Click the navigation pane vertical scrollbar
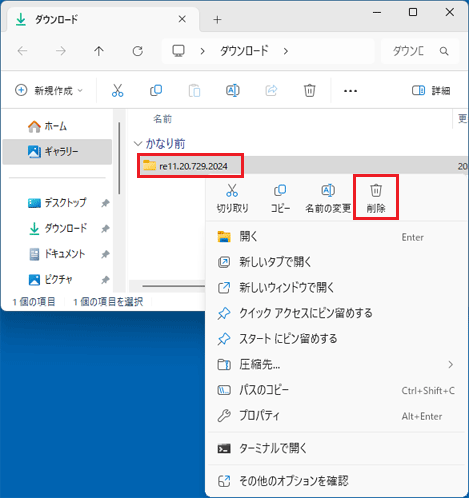469x498 pixels. click(x=119, y=158)
